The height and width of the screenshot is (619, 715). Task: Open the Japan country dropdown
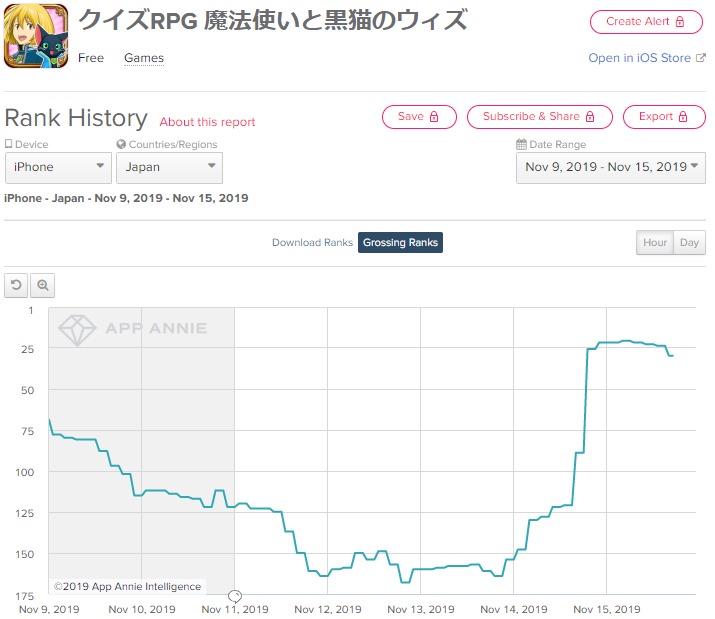(x=169, y=167)
